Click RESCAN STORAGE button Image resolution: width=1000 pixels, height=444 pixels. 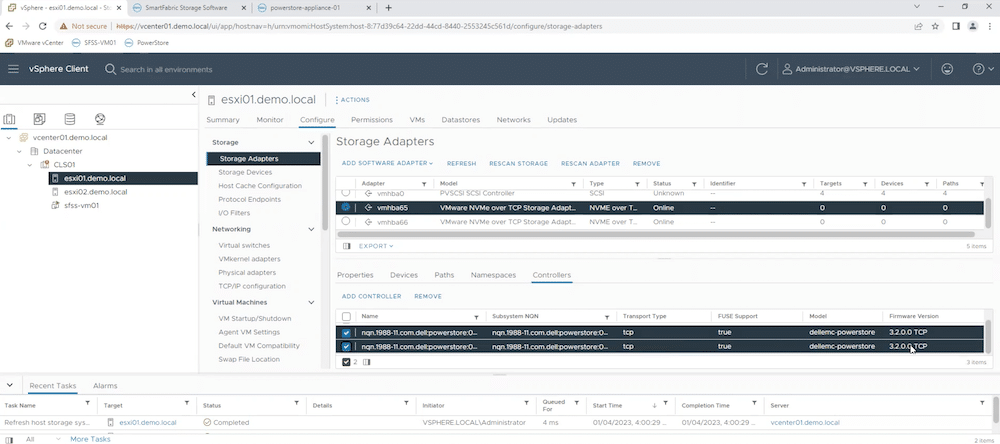coord(518,163)
